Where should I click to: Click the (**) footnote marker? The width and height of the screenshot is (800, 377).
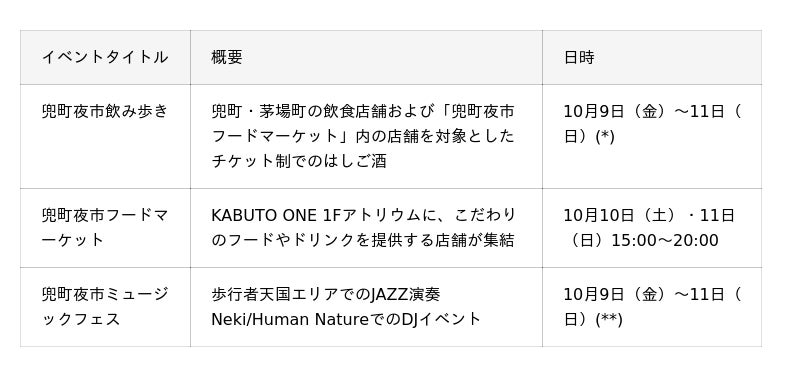609,319
